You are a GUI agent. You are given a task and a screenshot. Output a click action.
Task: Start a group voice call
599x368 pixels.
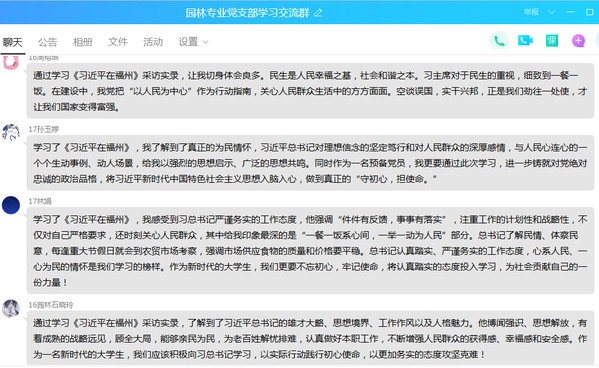[499, 41]
